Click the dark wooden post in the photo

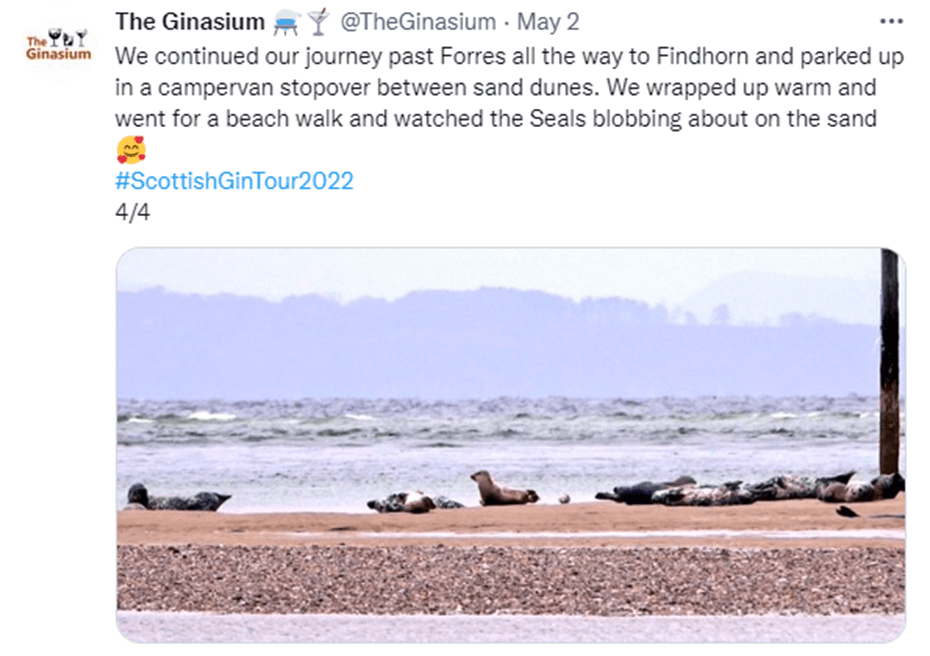coord(889,360)
